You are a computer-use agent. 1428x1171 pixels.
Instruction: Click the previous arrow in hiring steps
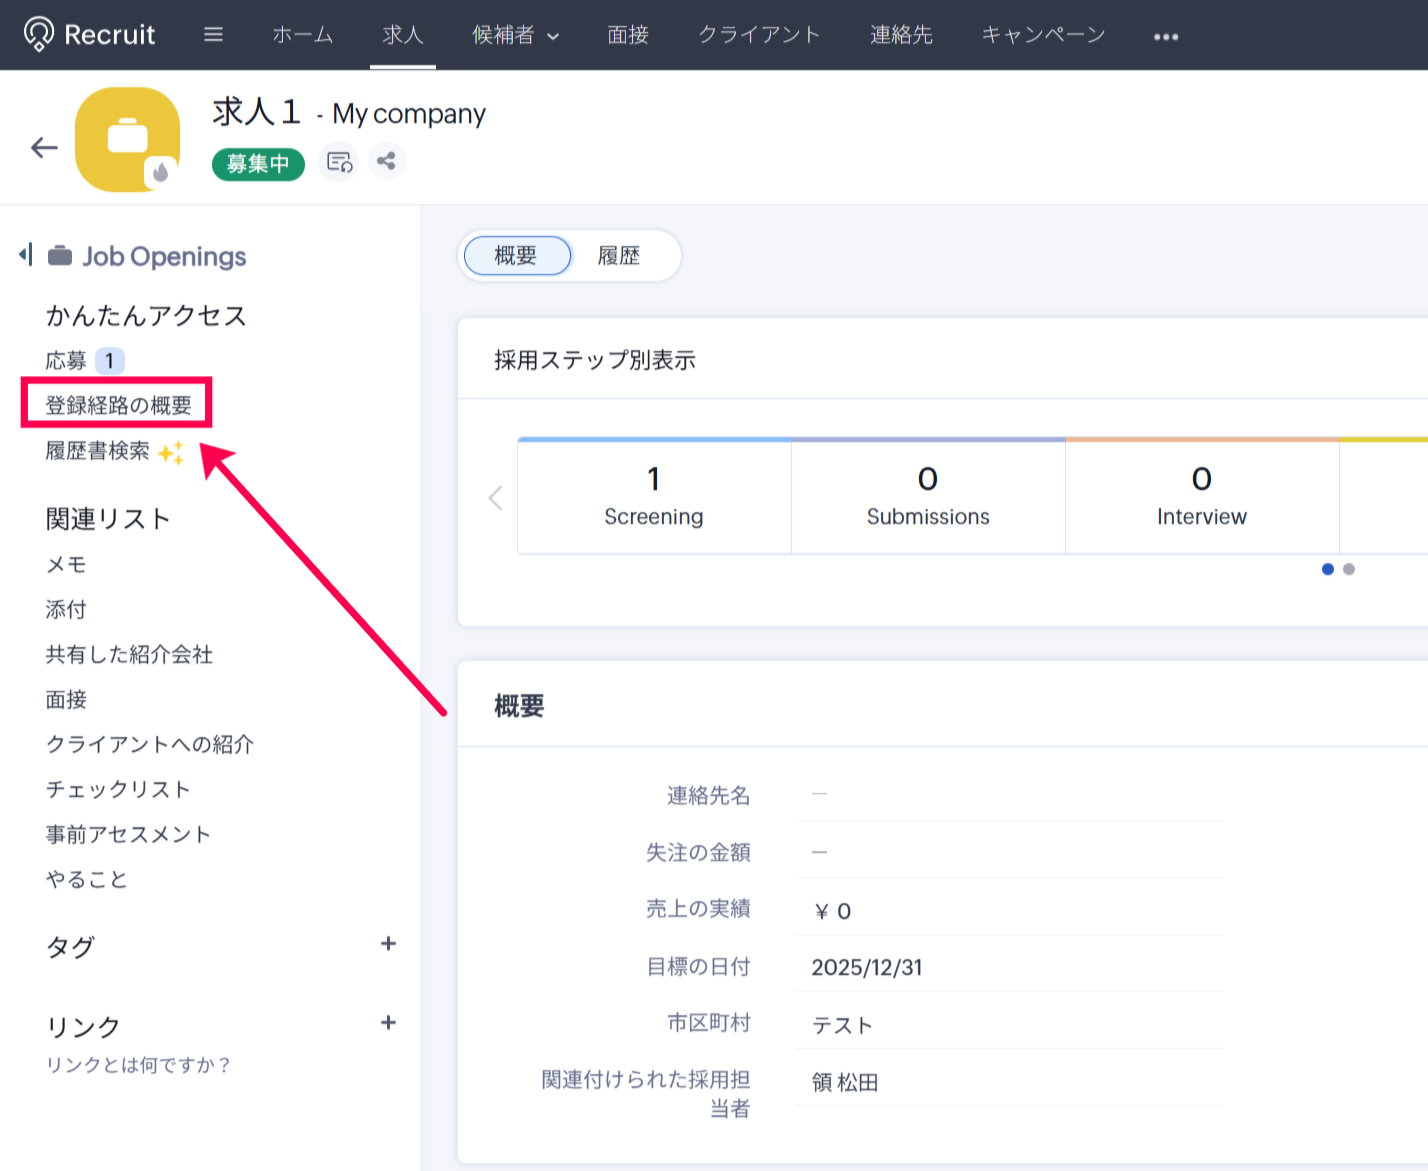coord(495,498)
